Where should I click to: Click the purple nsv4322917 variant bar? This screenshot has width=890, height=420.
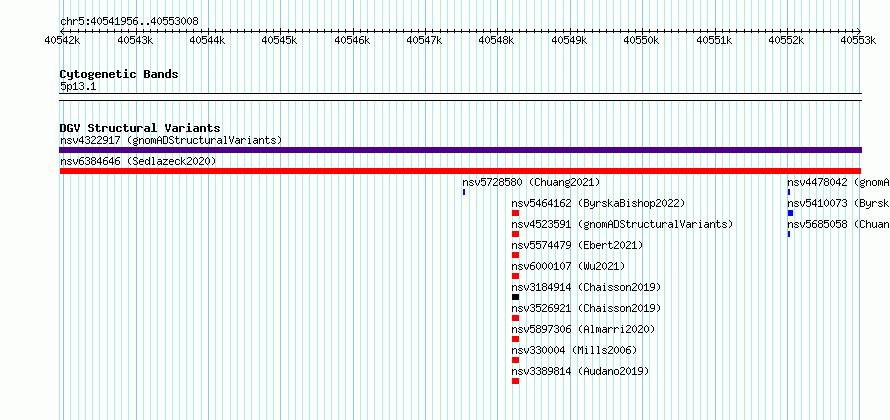pos(460,150)
